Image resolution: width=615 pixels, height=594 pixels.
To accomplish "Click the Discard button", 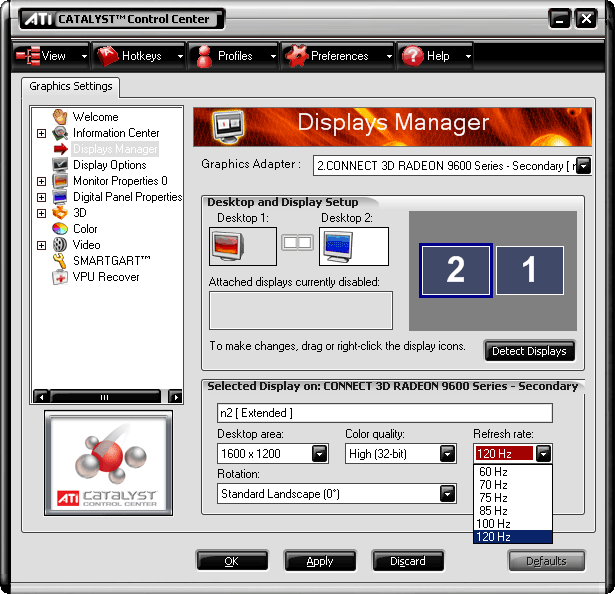I will (x=408, y=561).
